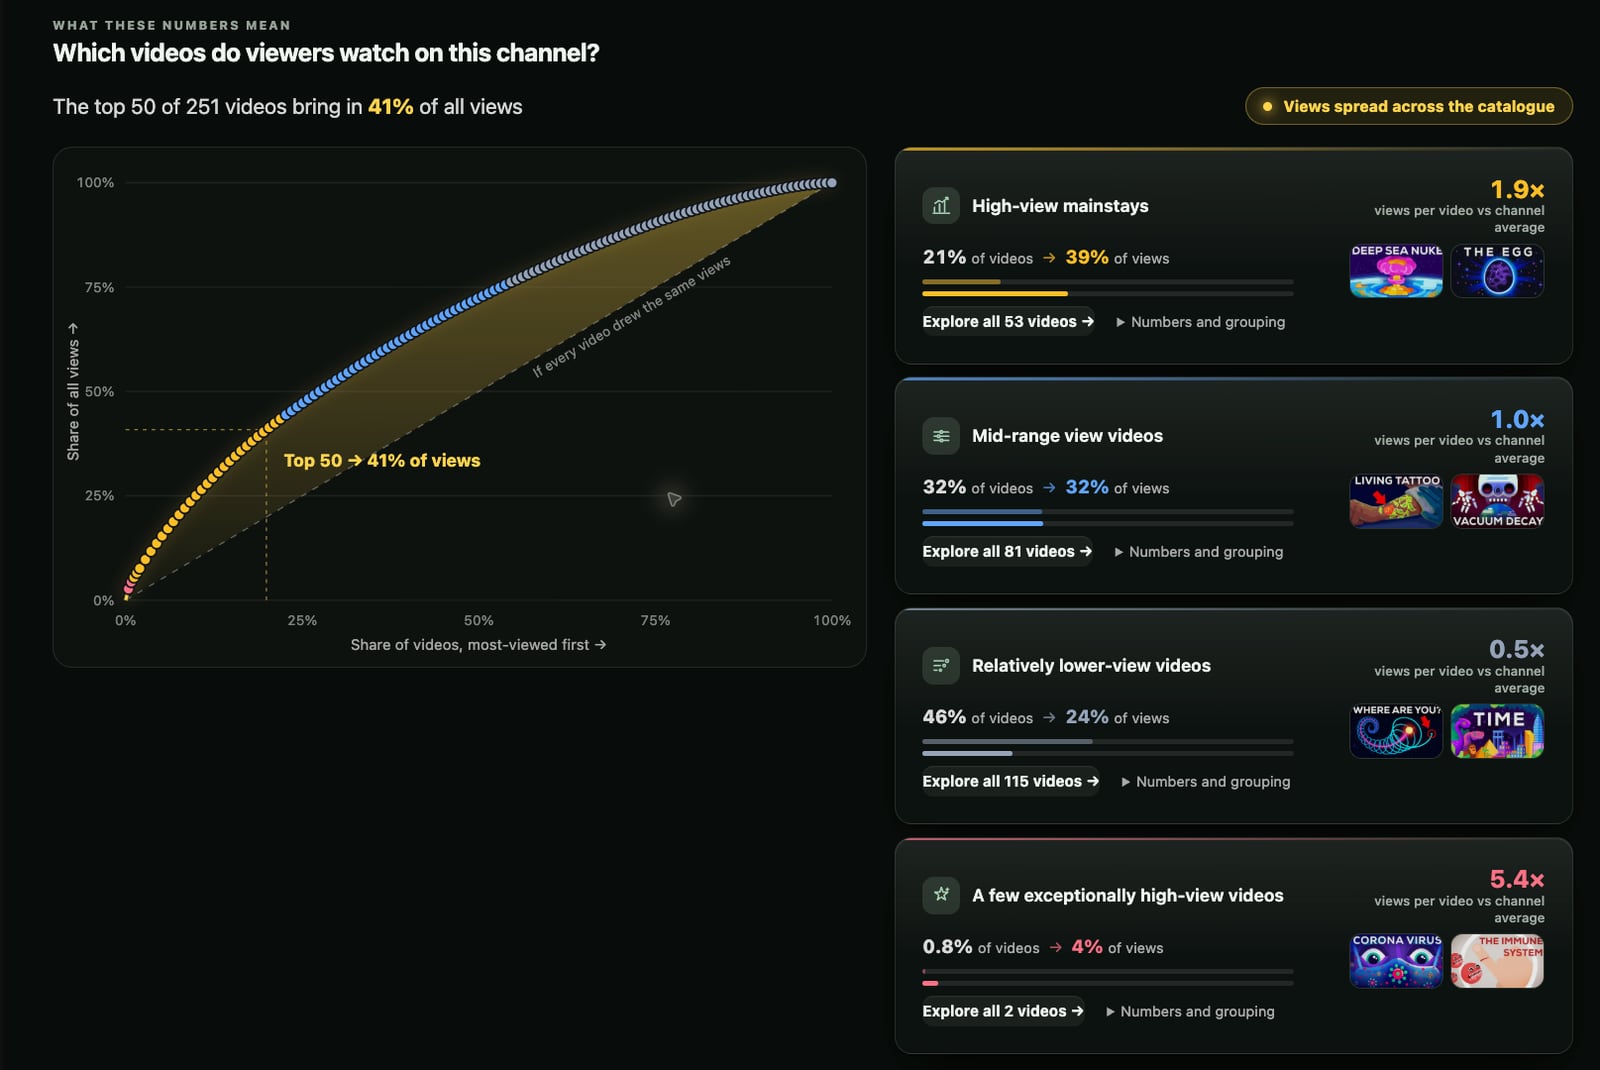The height and width of the screenshot is (1070, 1600).
Task: Click the Views spread across the catalogue badge
Action: [1408, 106]
